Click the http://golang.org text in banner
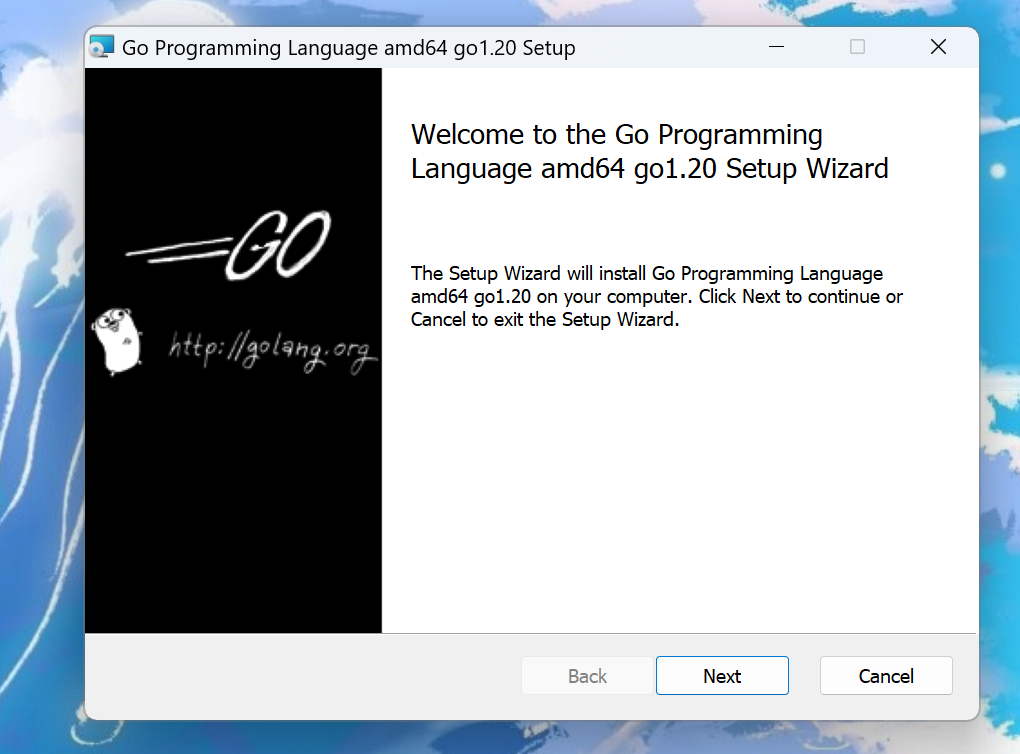Image resolution: width=1020 pixels, height=754 pixels. [x=273, y=352]
